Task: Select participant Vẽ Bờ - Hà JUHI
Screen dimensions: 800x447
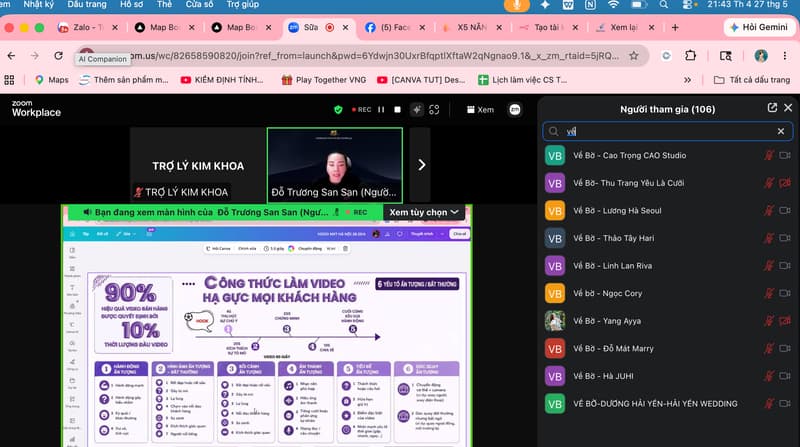Action: [x=667, y=376]
